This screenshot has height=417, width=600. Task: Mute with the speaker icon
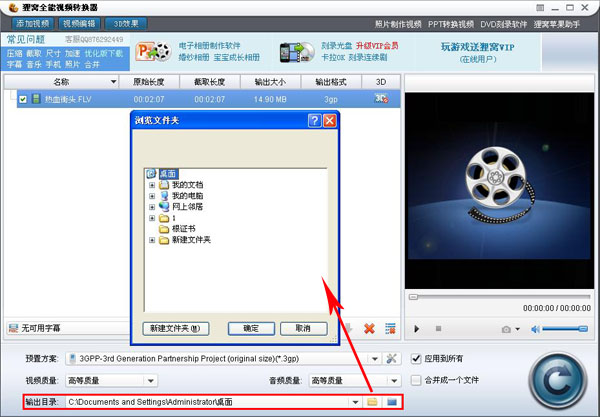[535, 329]
